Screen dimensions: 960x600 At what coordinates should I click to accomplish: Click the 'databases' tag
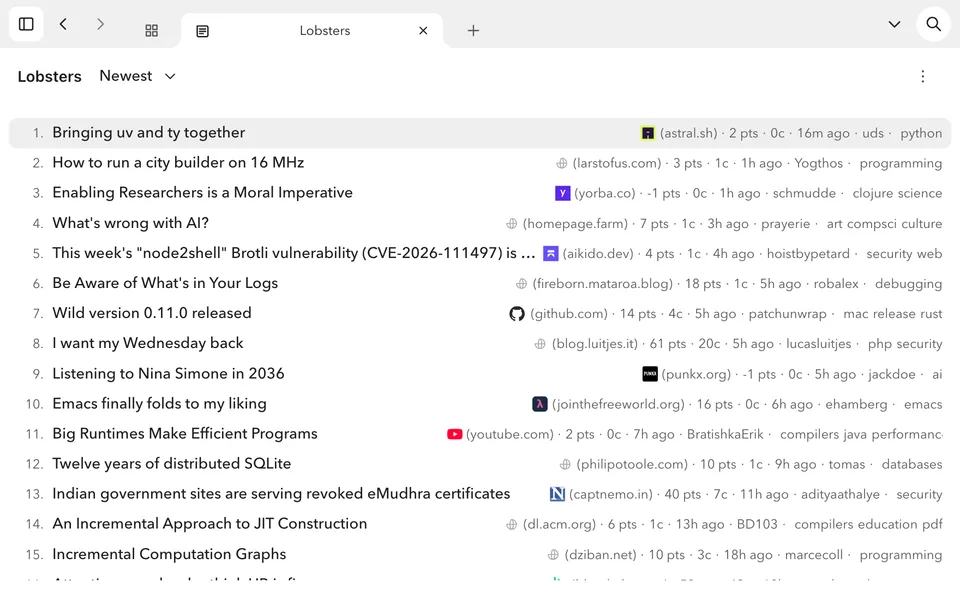(912, 465)
